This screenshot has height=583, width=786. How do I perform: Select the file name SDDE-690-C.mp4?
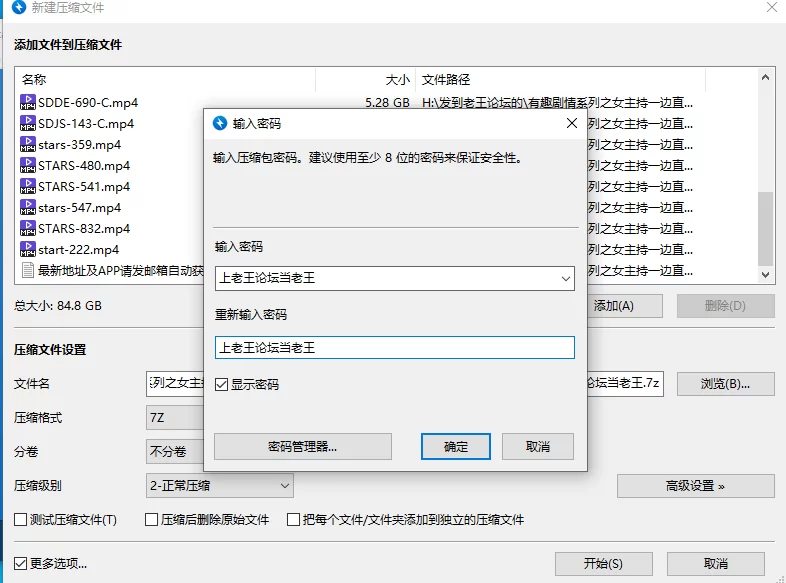pyautogui.click(x=88, y=102)
